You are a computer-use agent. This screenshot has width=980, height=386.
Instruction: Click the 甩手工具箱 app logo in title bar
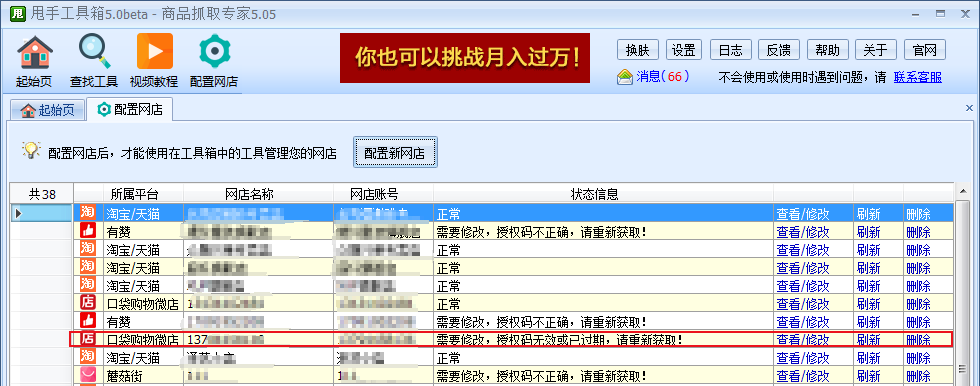click(x=18, y=14)
